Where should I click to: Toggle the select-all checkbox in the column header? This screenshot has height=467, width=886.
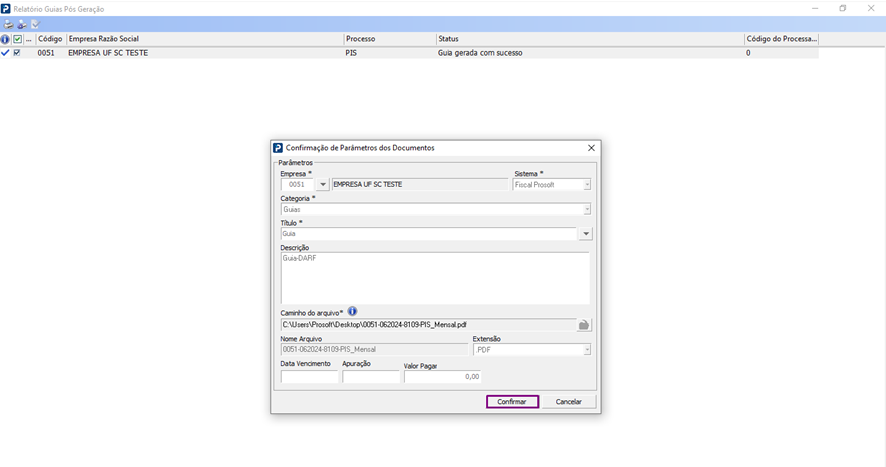tap(18, 39)
